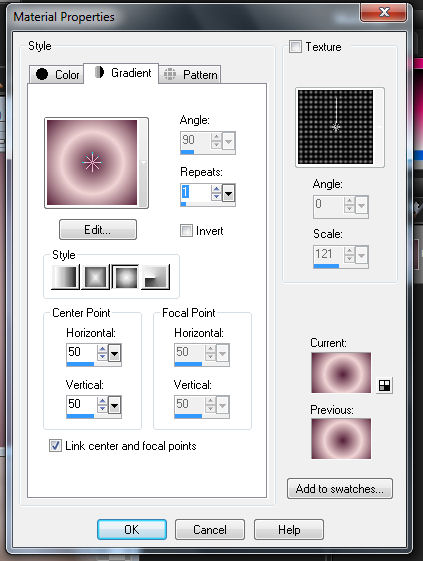Viewport: 423px width, 561px height.
Task: Toggle the Invert checkbox
Action: (186, 230)
